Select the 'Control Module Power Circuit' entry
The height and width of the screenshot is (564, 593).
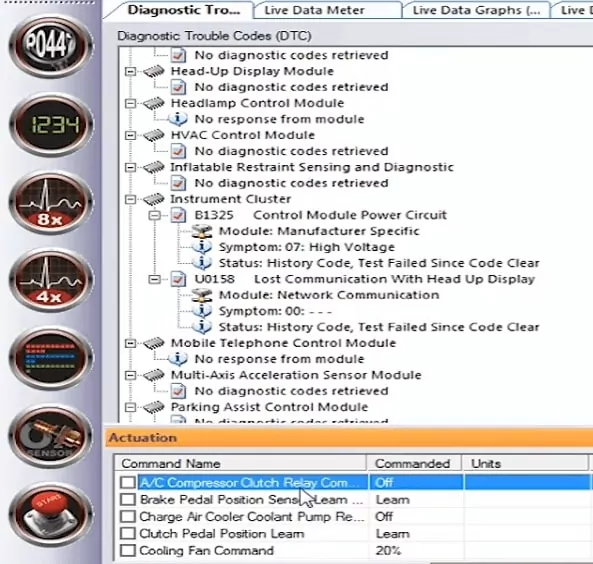[350, 215]
